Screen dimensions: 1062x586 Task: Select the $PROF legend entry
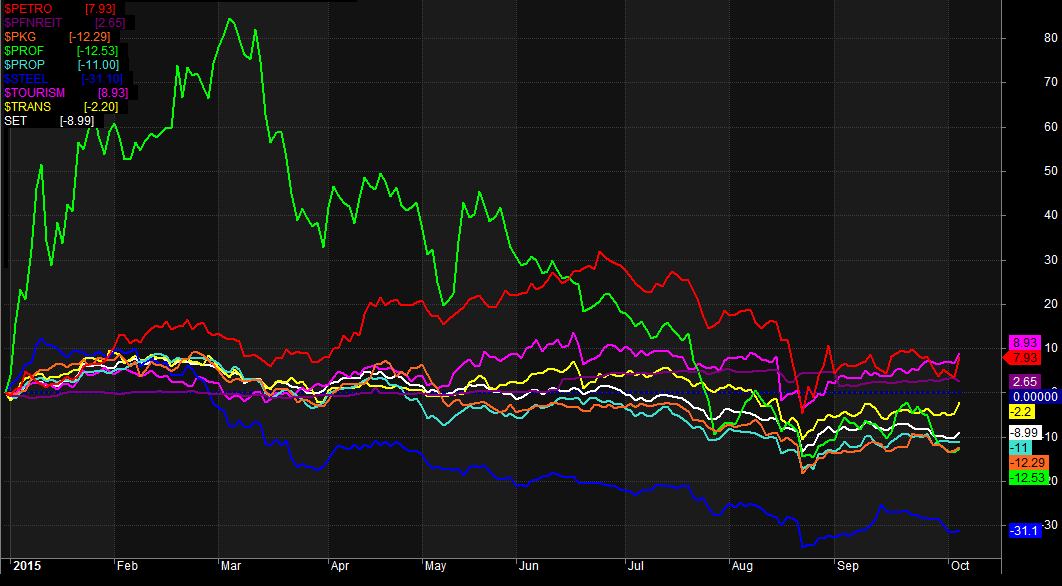(x=26, y=51)
